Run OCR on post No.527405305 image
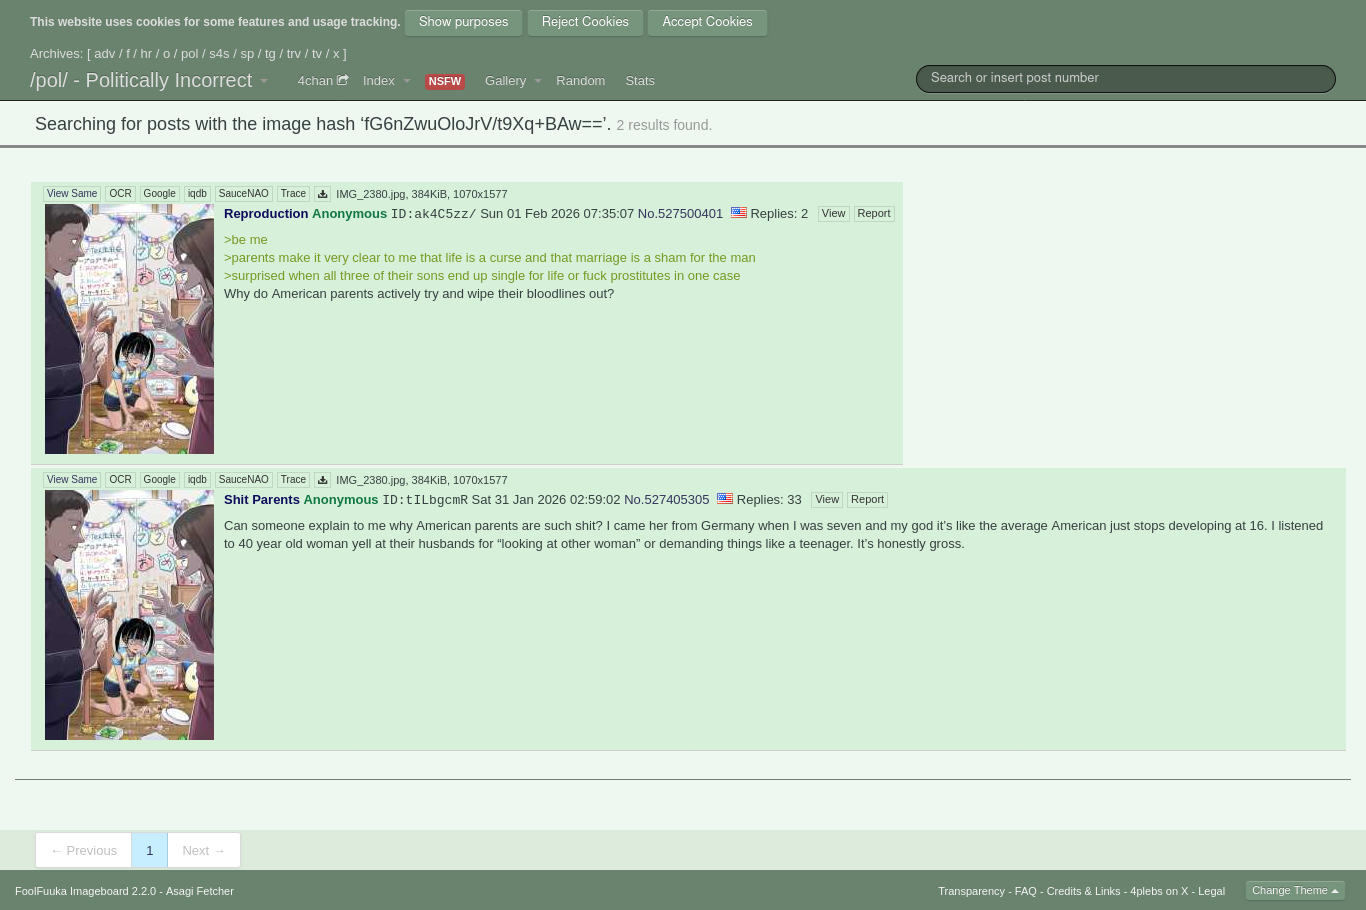 [120, 480]
